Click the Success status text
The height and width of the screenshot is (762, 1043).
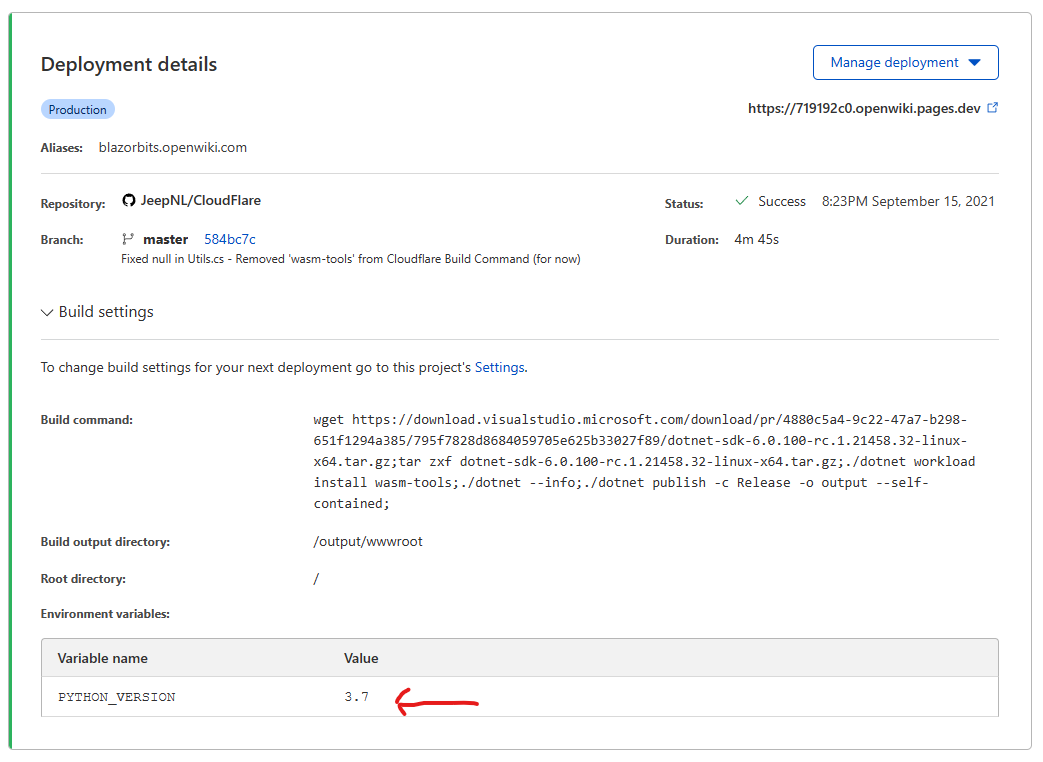pyautogui.click(x=782, y=201)
